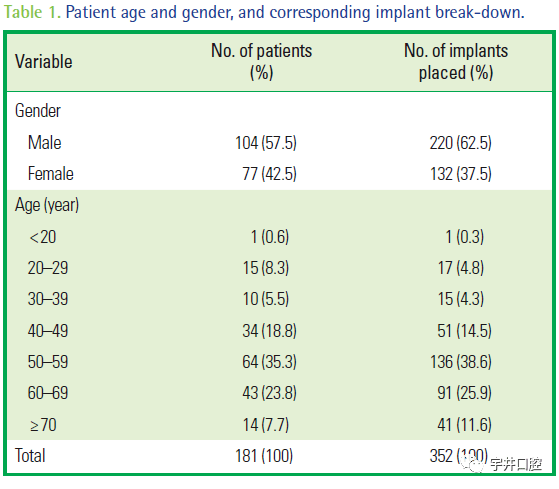Select the Variable column header
This screenshot has width=559, height=489.
coord(43,62)
